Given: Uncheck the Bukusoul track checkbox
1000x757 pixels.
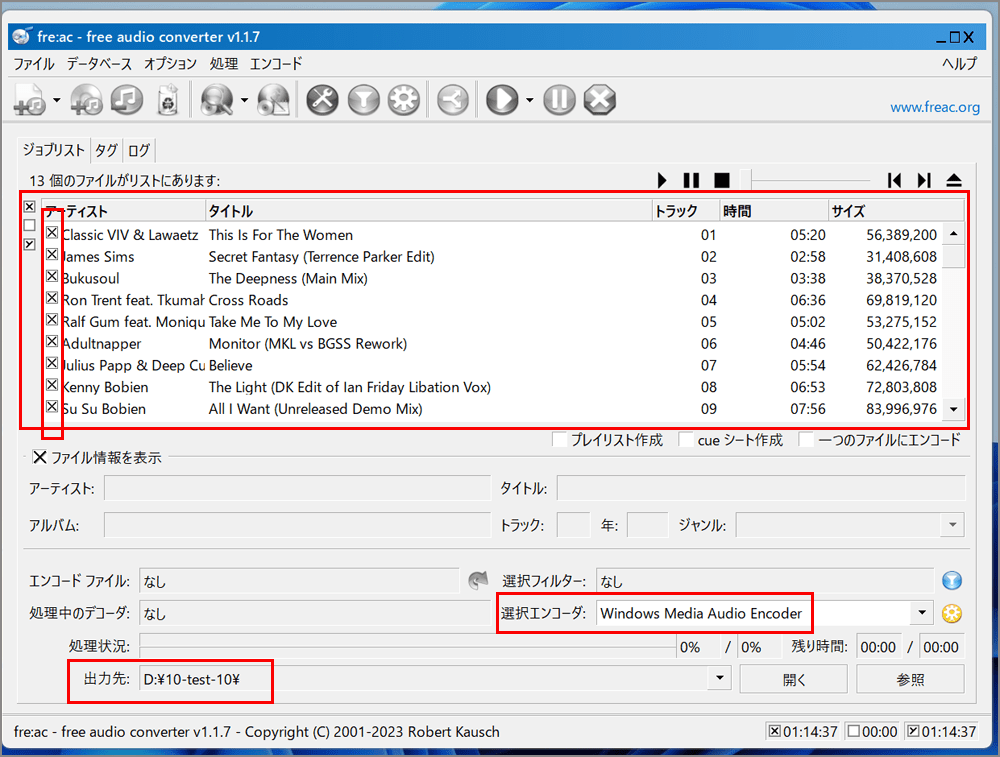Looking at the screenshot, I should click(52, 277).
